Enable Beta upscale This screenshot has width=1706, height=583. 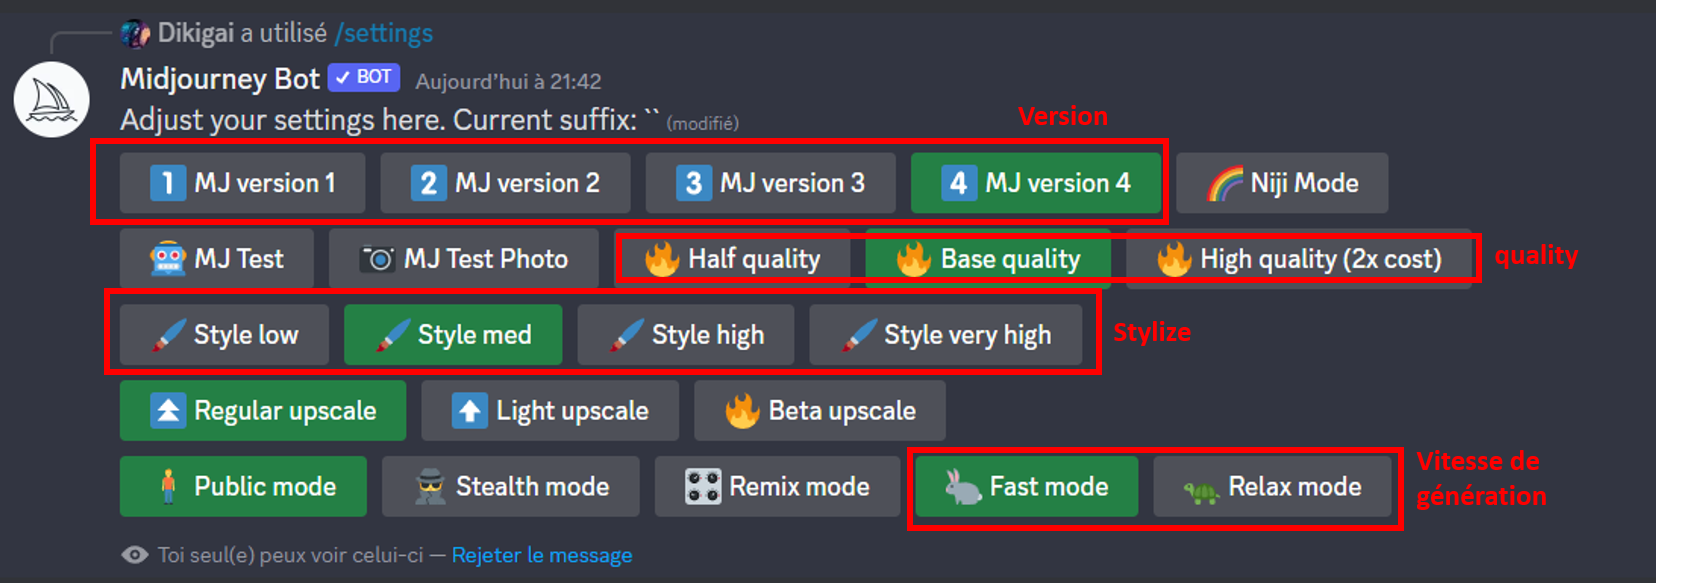[x=820, y=411]
